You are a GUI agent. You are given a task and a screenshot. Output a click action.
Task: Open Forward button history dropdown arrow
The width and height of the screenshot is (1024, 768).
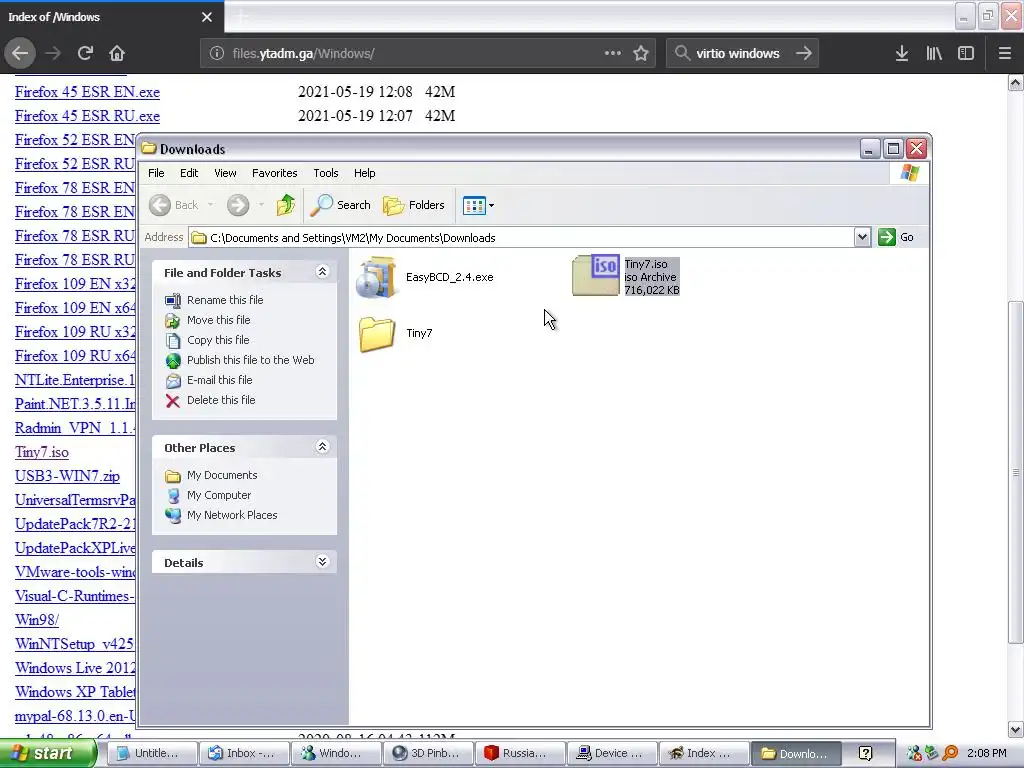[261, 205]
